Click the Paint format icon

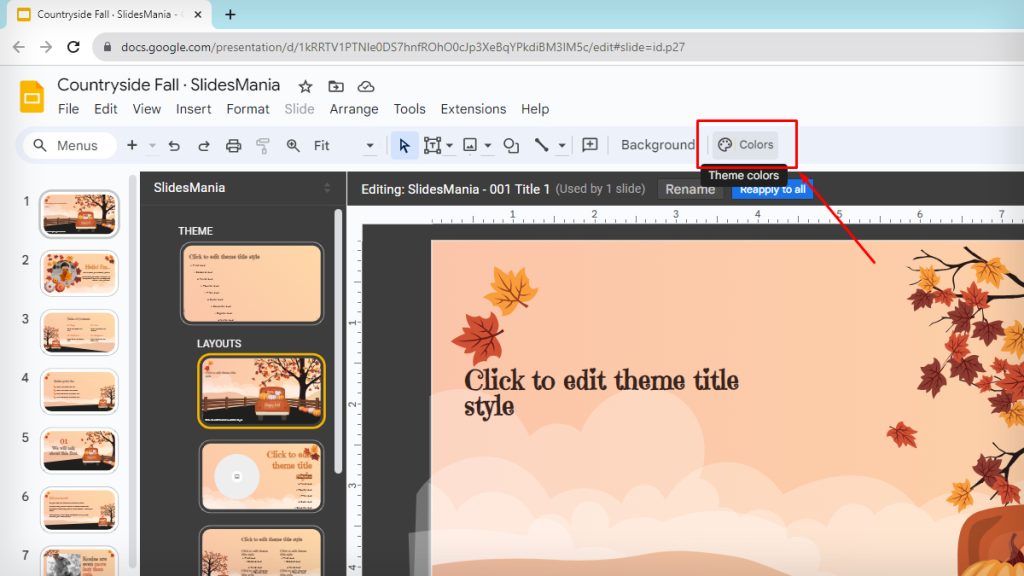265,145
